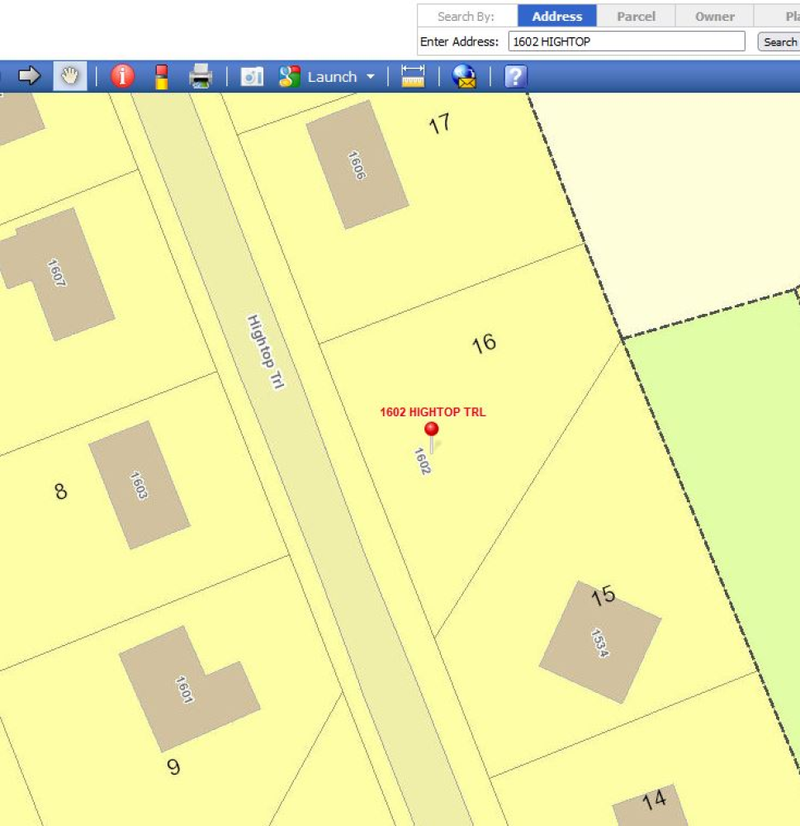Viewport: 800px width, 826px height.
Task: Click lot number 15 label
Action: coord(603,595)
